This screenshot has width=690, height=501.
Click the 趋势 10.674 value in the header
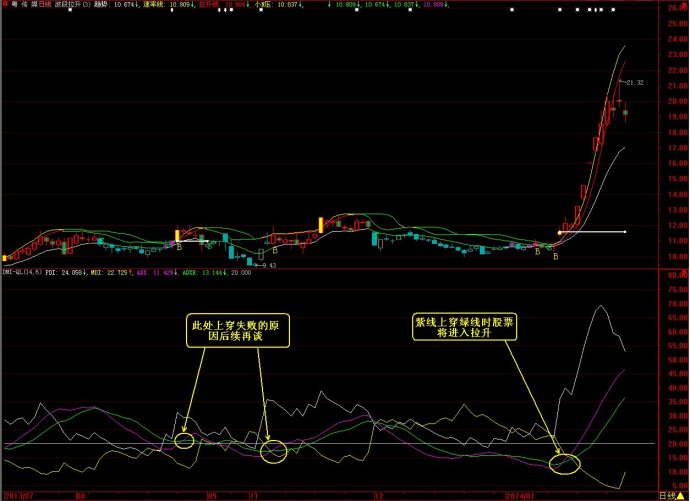pos(116,4)
